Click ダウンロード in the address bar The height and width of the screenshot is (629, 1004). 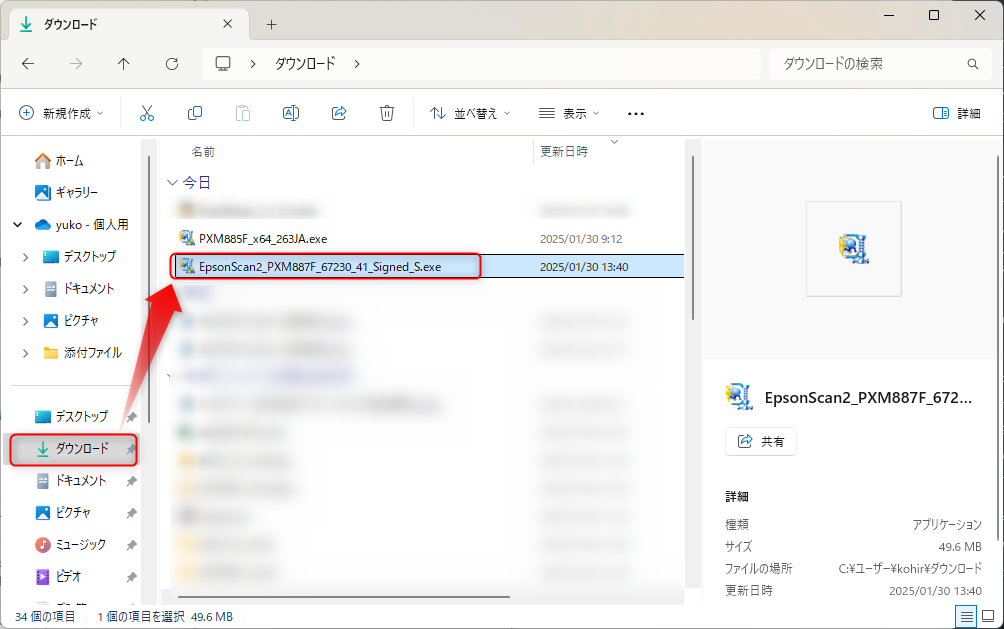[305, 63]
